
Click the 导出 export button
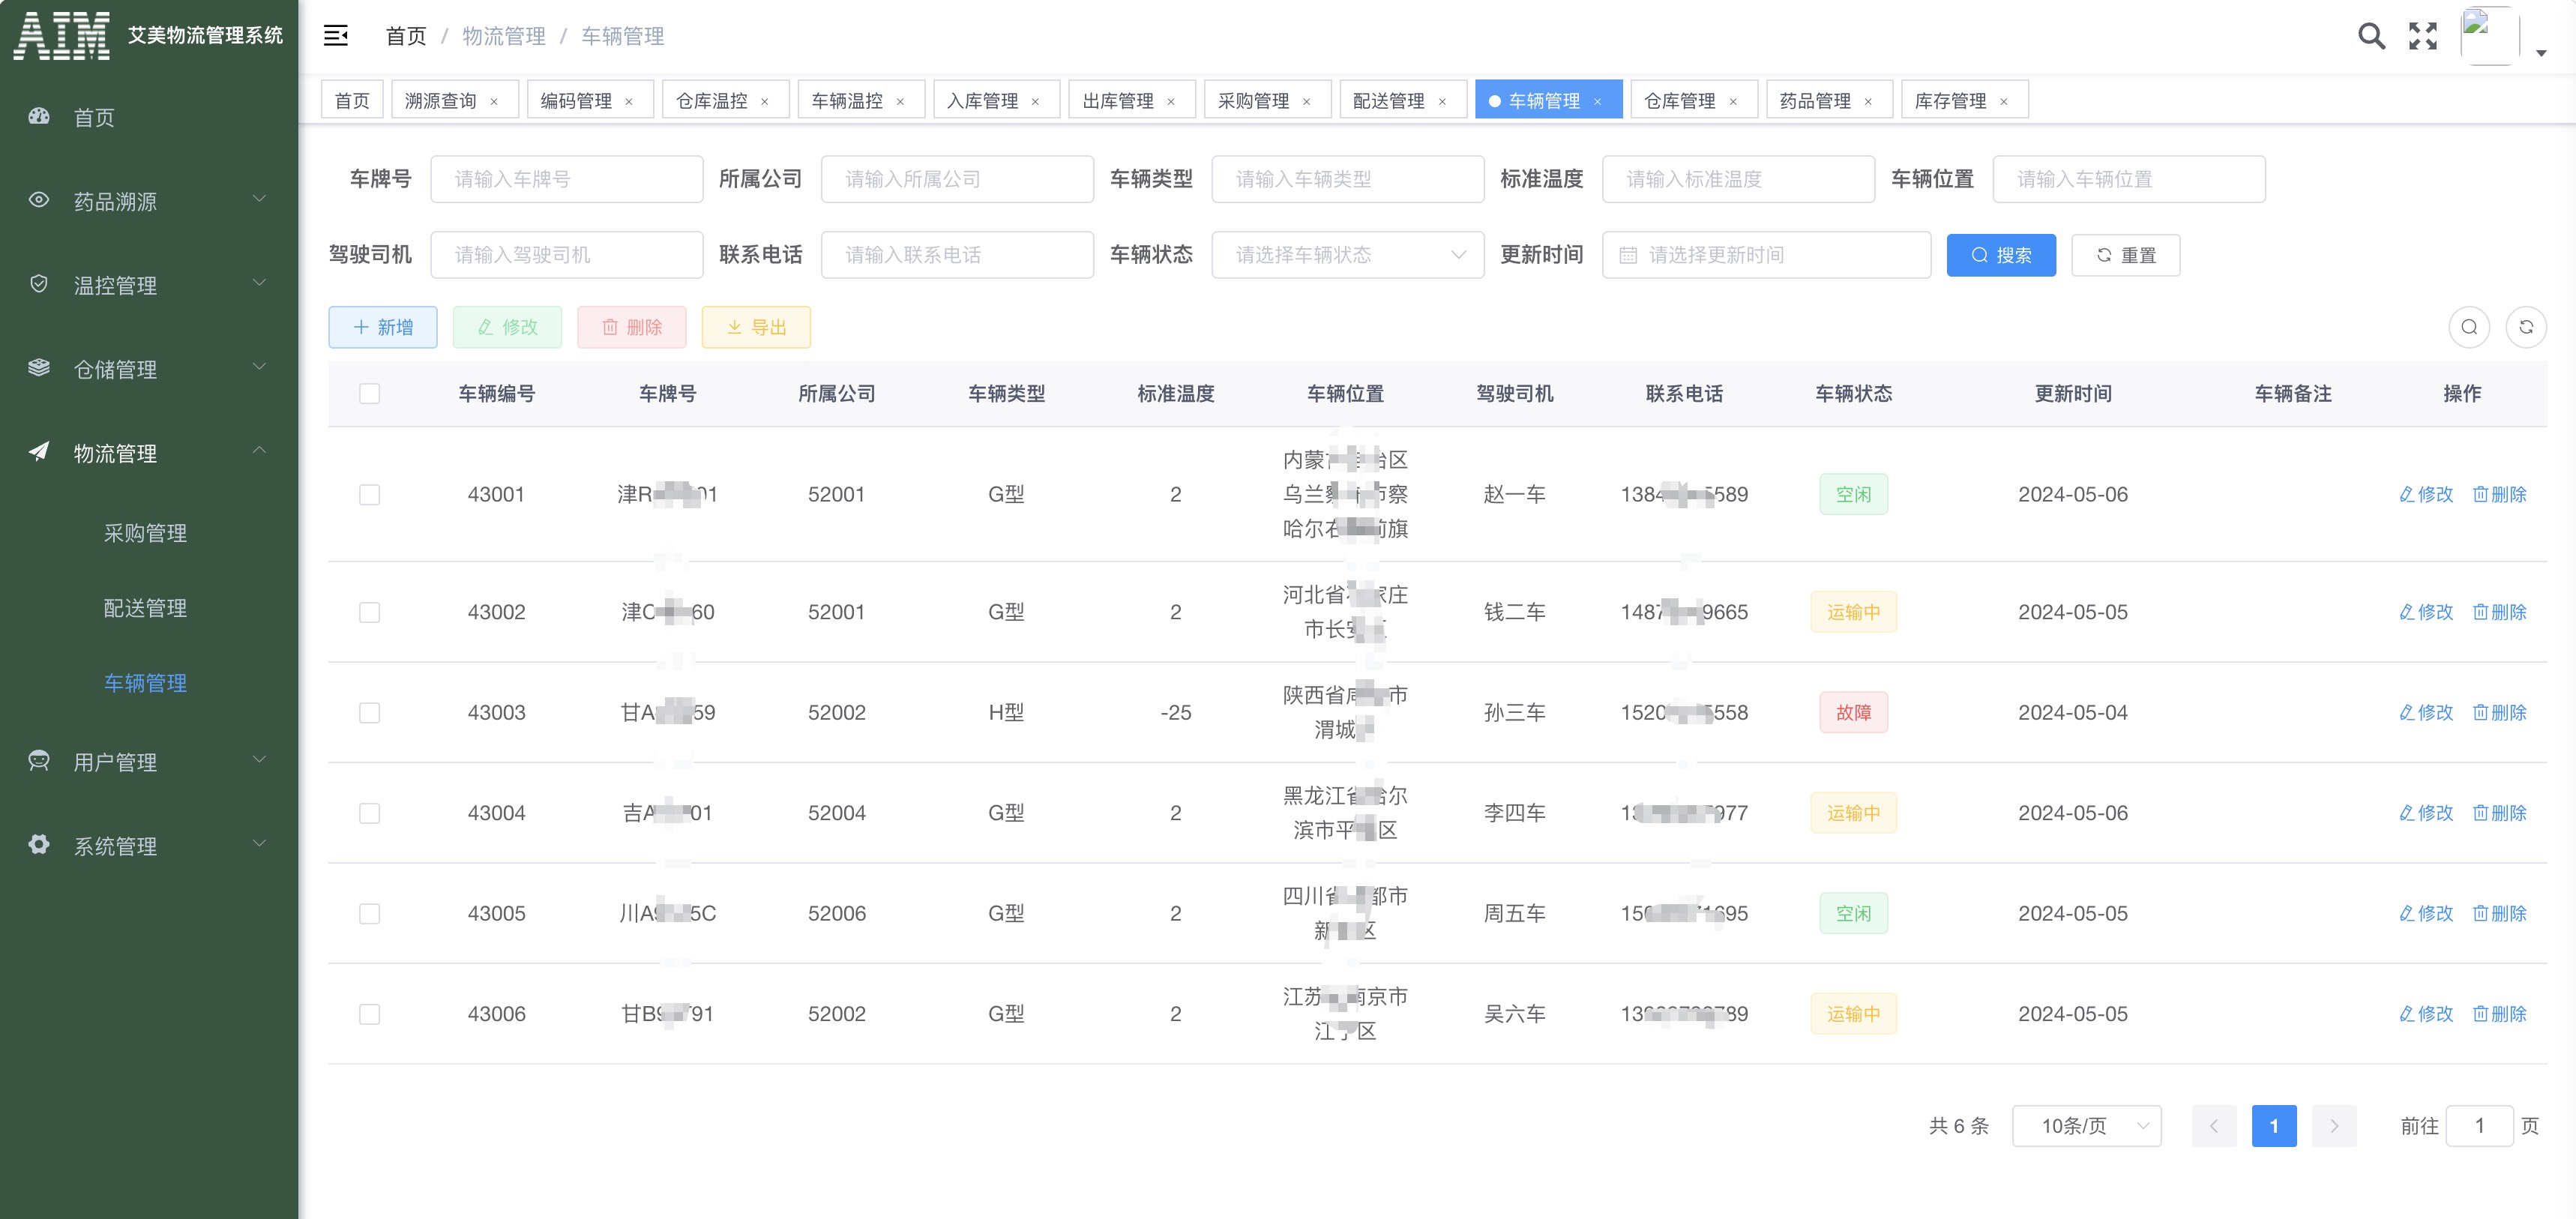point(756,327)
